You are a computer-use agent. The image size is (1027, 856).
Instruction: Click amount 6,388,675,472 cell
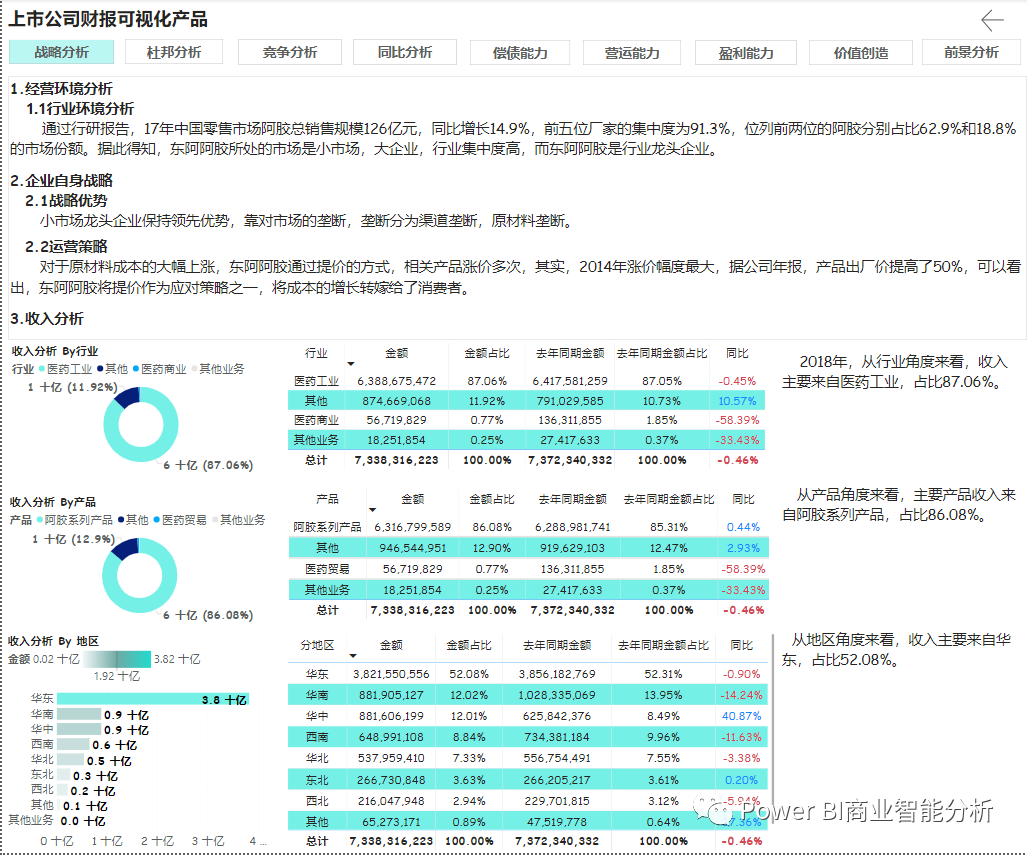[396, 381]
